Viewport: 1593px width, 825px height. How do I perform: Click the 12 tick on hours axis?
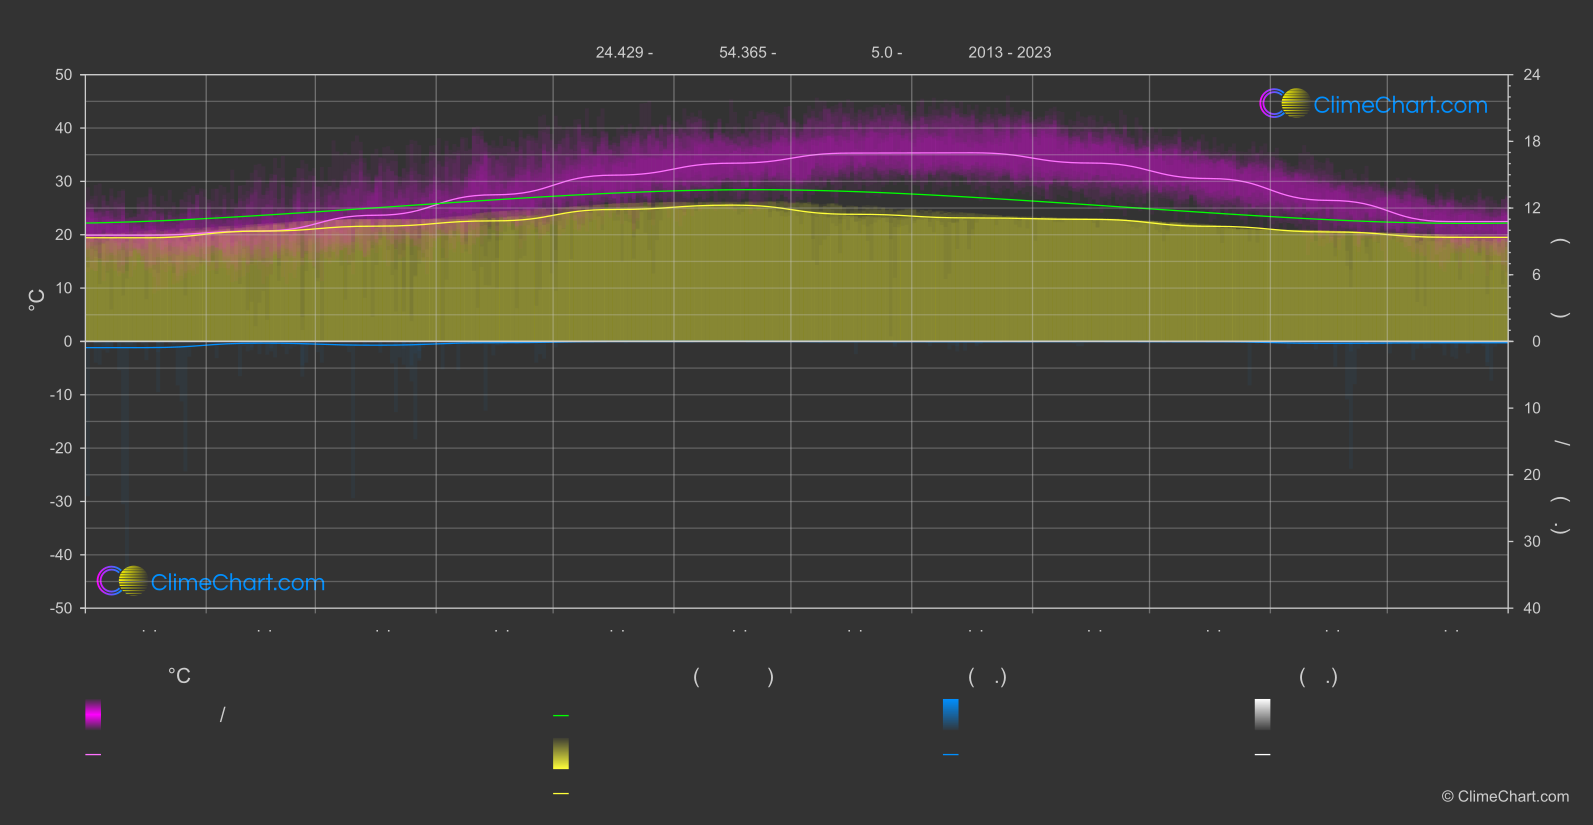tap(1532, 208)
